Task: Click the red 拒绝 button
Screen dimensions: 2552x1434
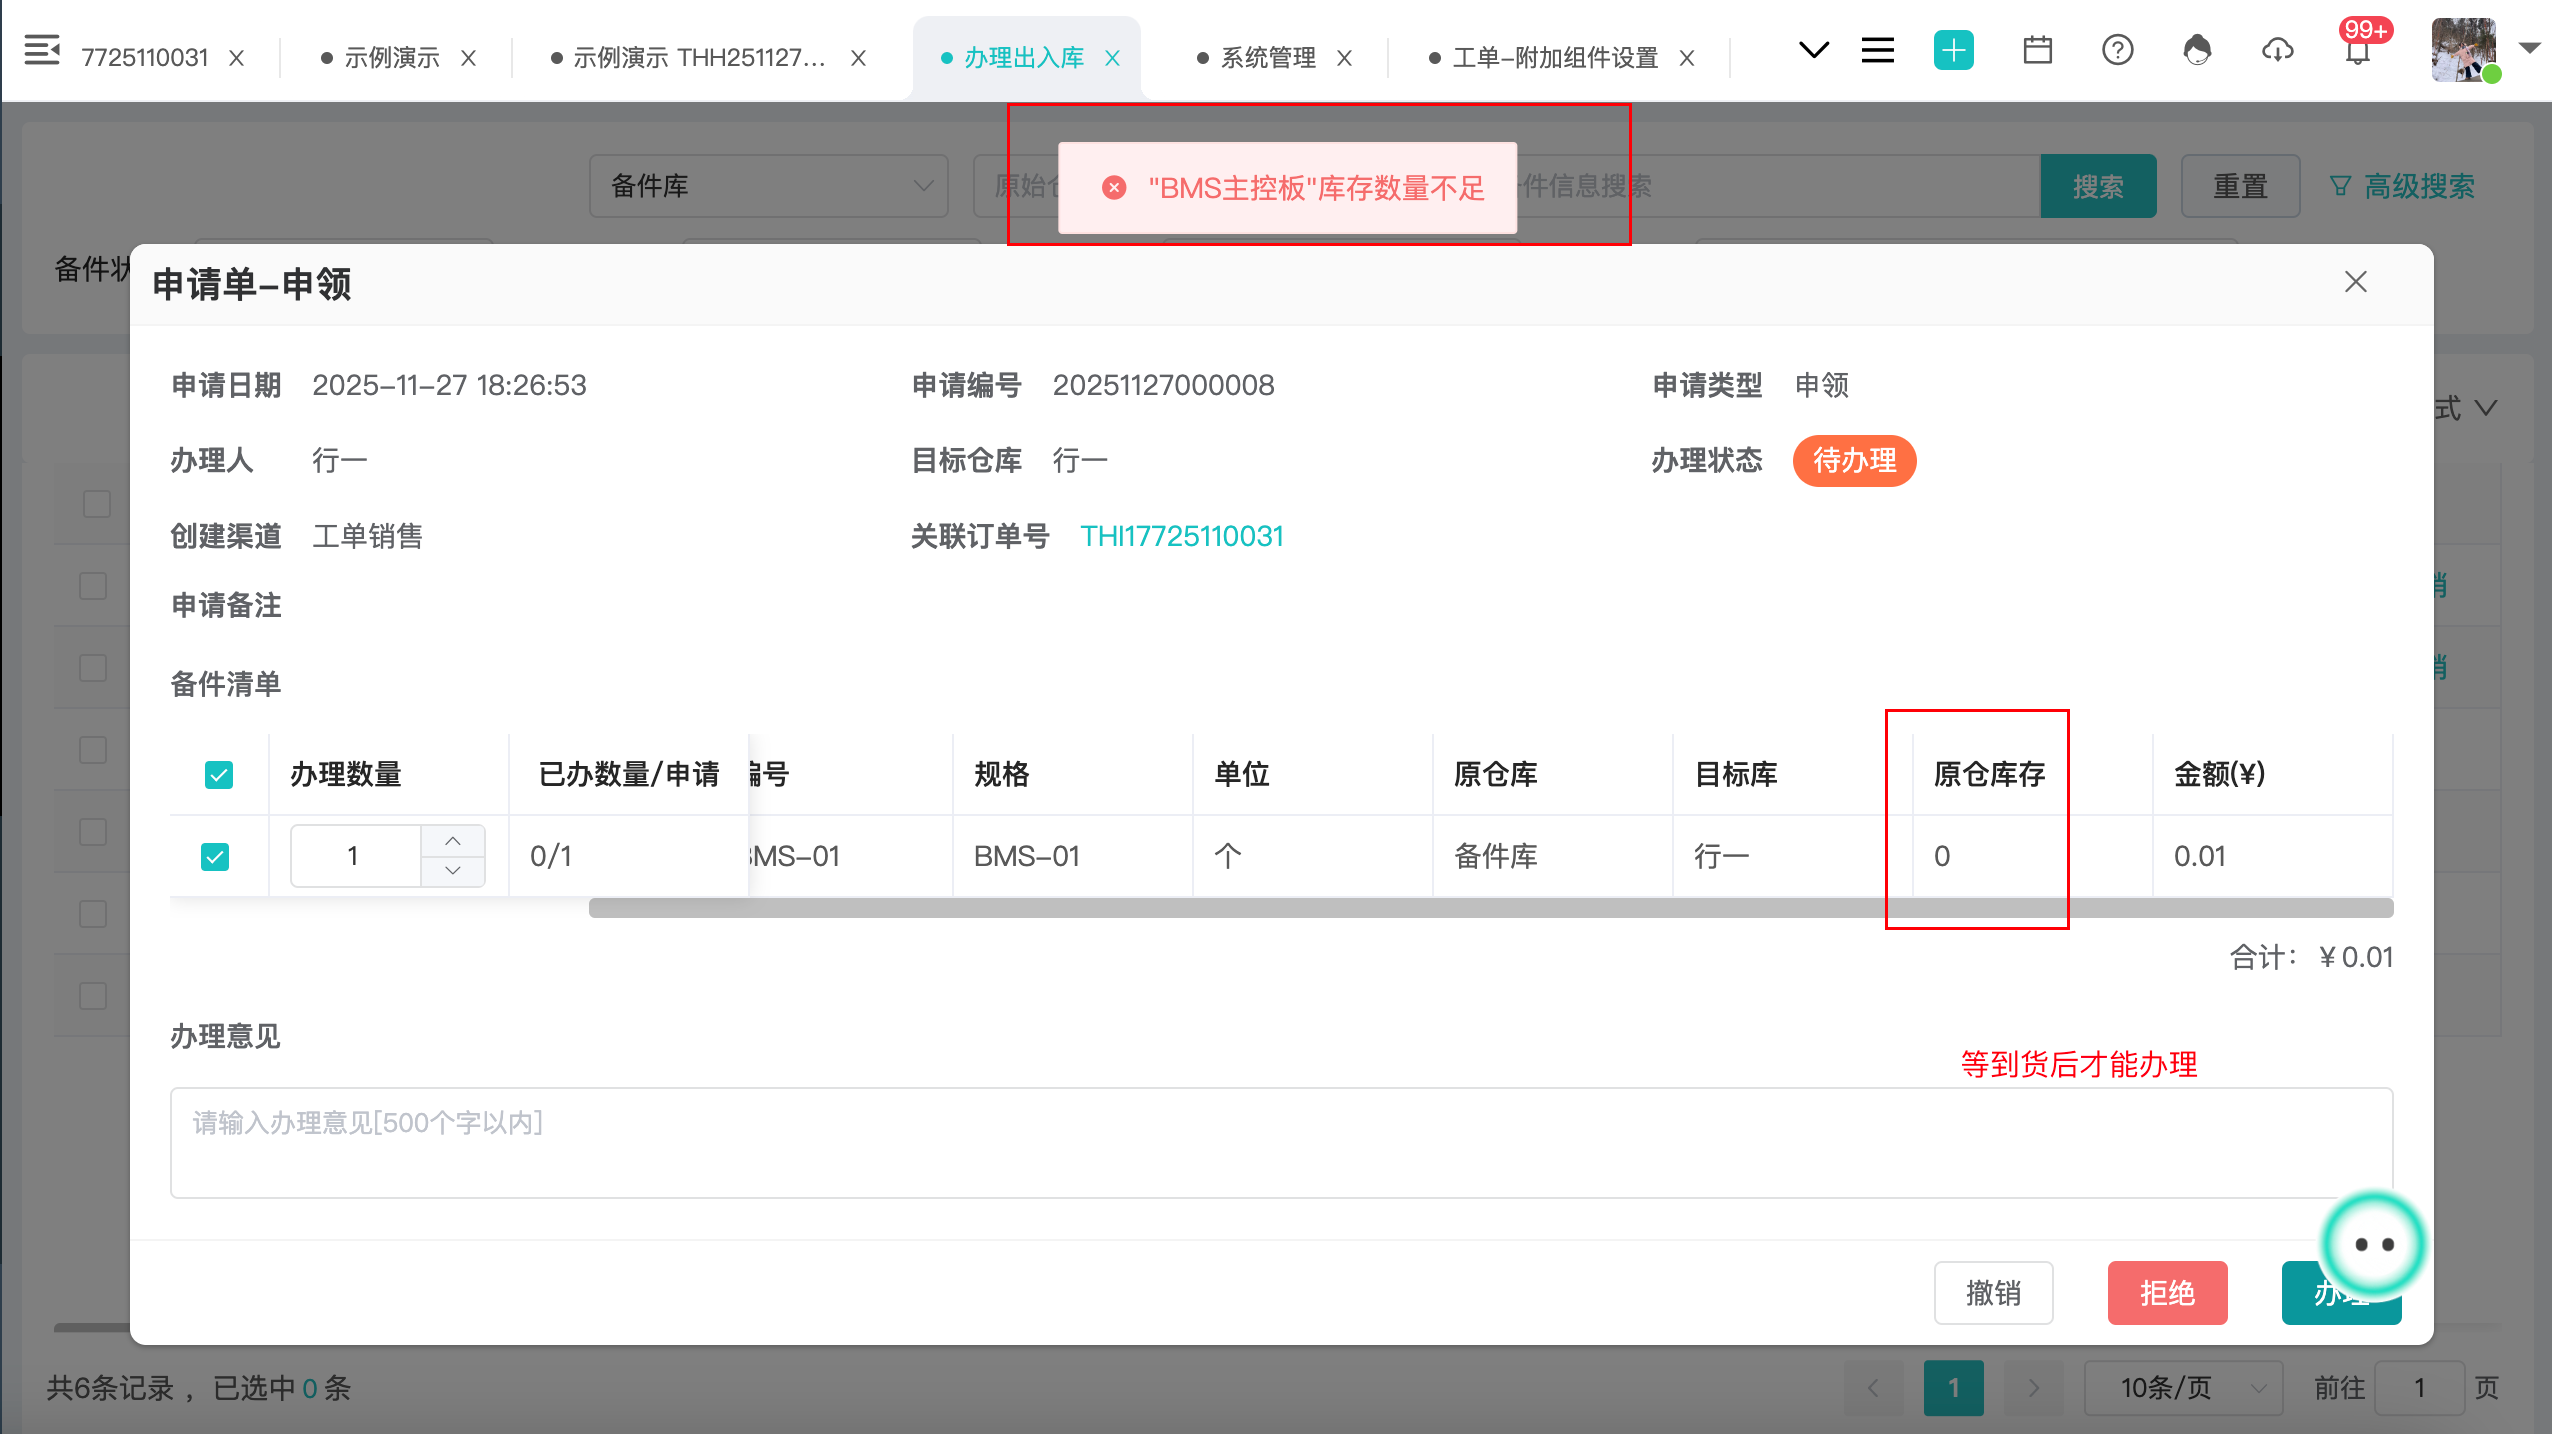Action: [x=2167, y=1293]
